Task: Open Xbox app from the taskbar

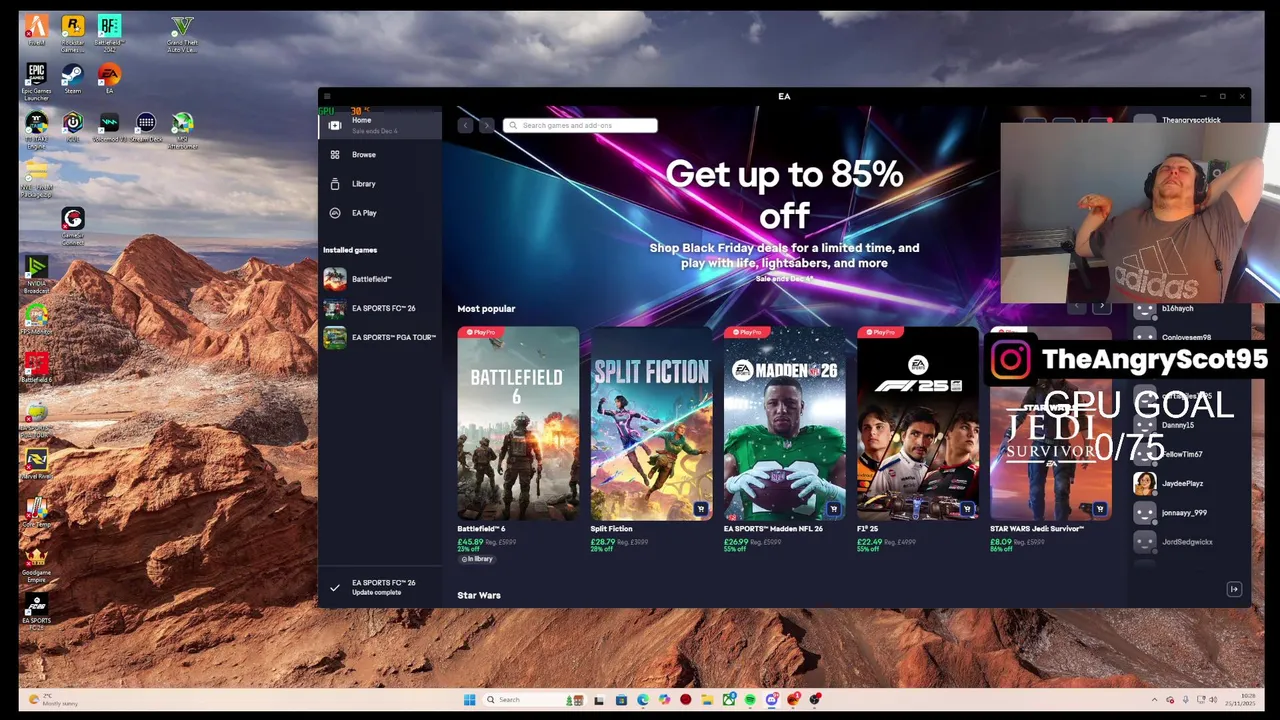Action: click(x=729, y=700)
